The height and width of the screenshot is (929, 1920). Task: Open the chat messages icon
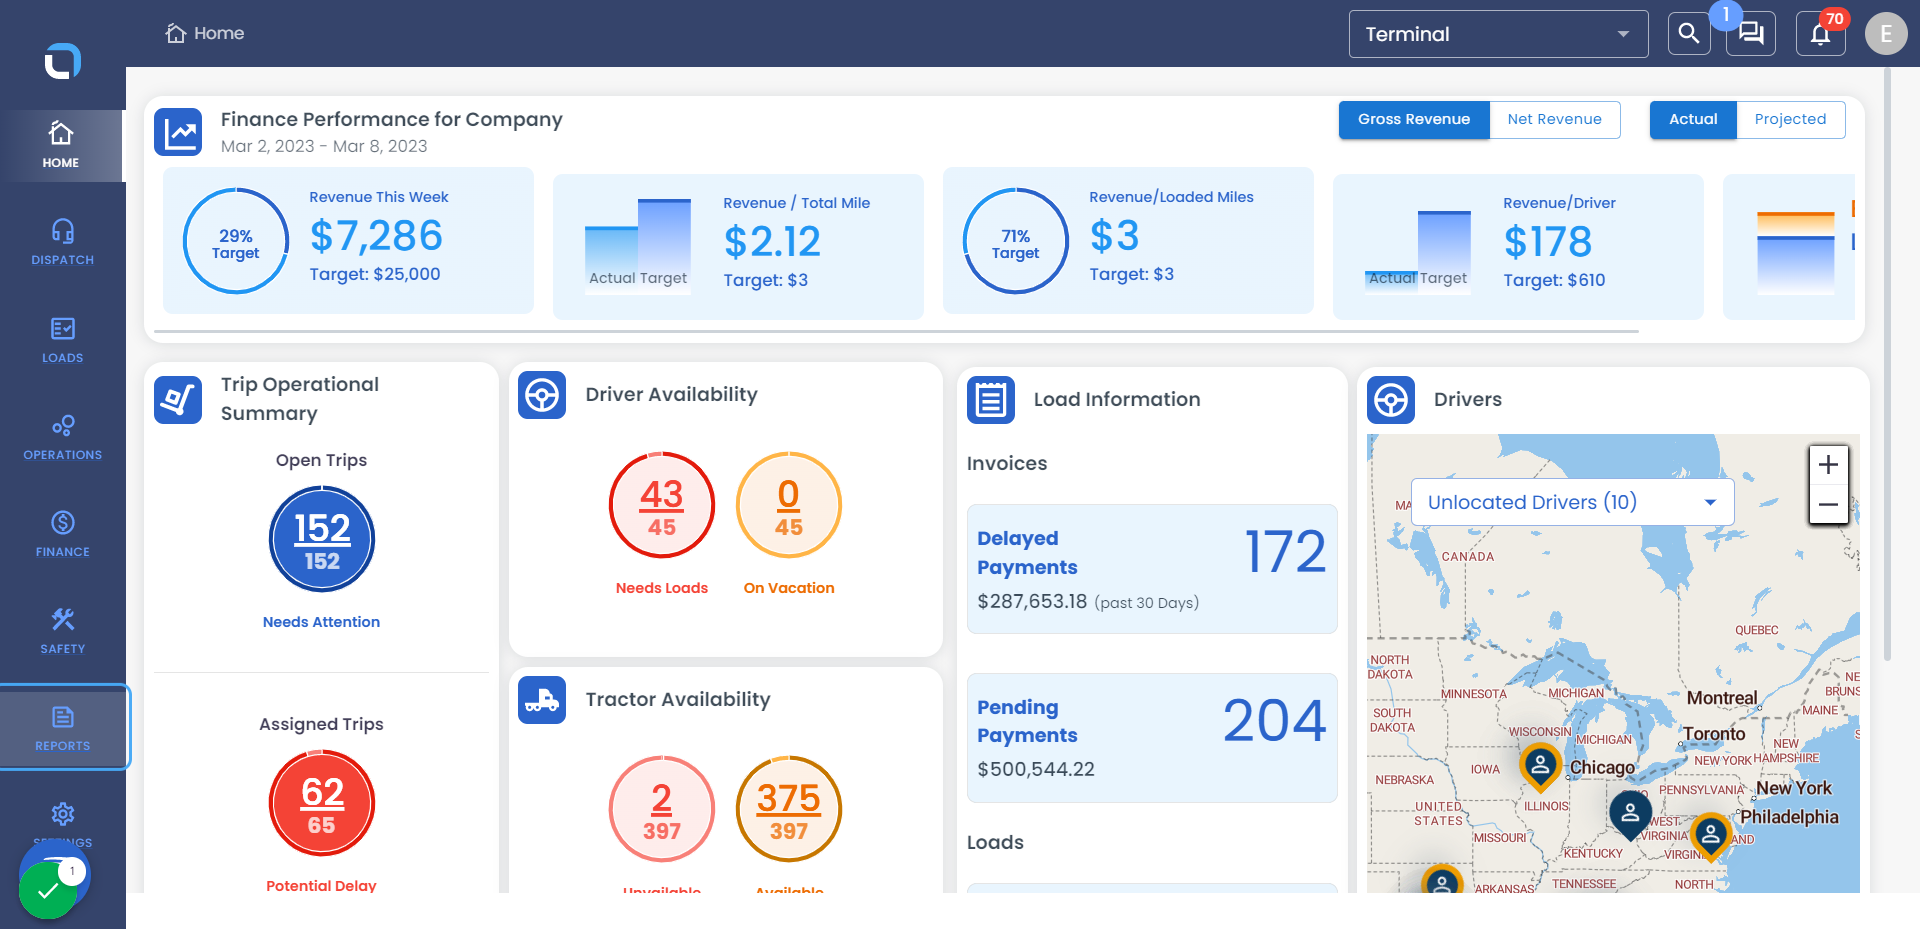coord(1751,34)
